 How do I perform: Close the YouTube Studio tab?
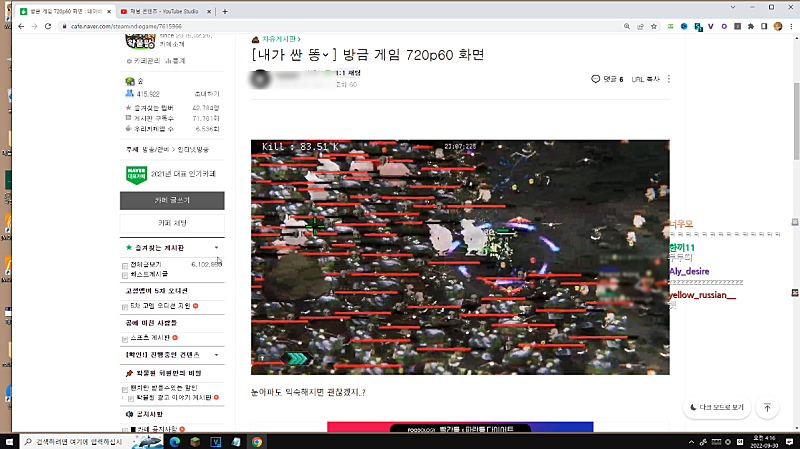[x=209, y=11]
